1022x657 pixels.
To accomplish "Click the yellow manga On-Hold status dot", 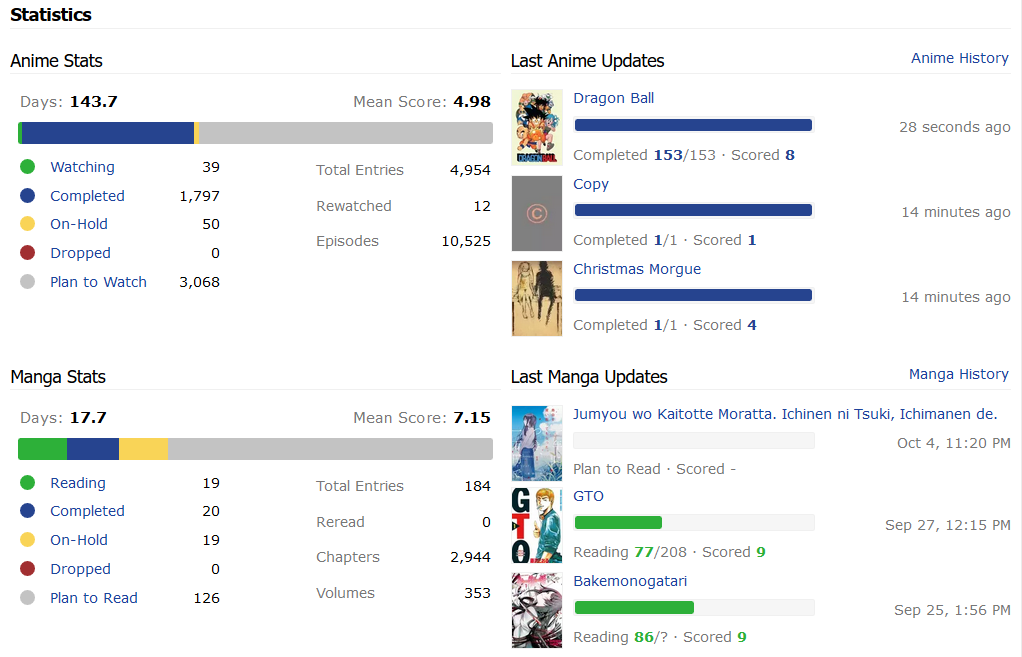I will 27,539.
